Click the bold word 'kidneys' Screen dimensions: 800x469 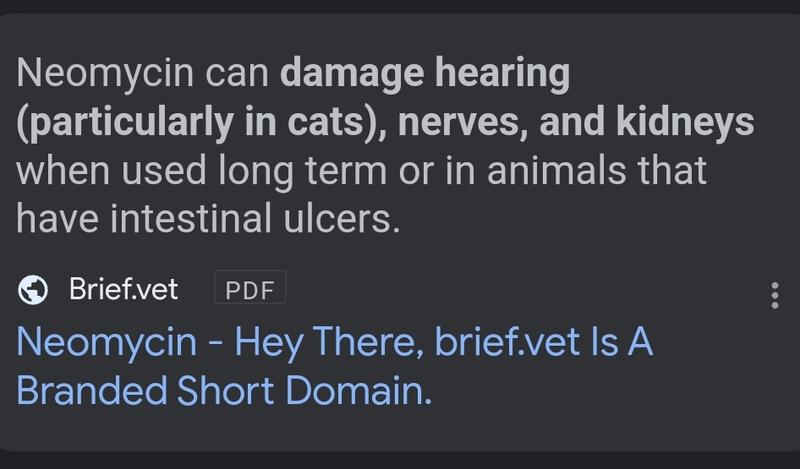[685, 123]
